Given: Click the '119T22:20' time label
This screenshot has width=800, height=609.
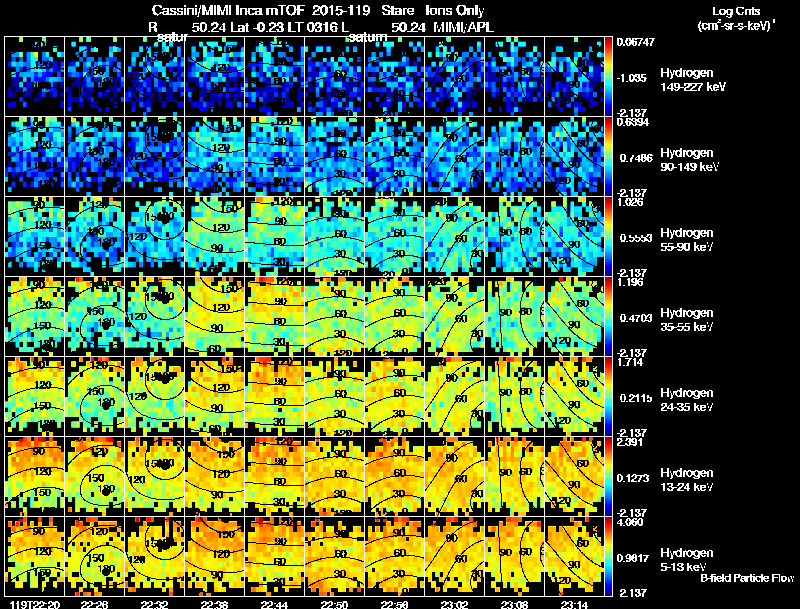Looking at the screenshot, I should click(x=35, y=605).
